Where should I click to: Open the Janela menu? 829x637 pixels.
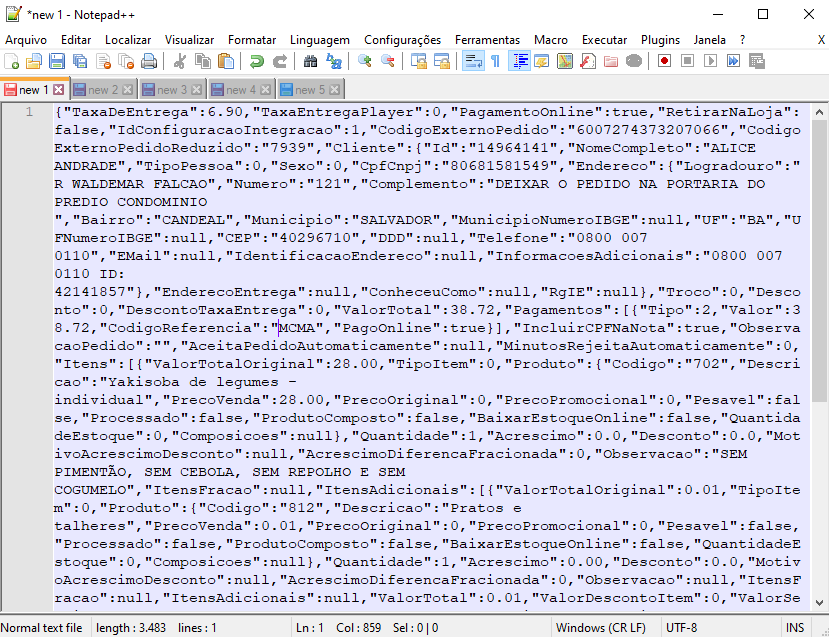(710, 40)
